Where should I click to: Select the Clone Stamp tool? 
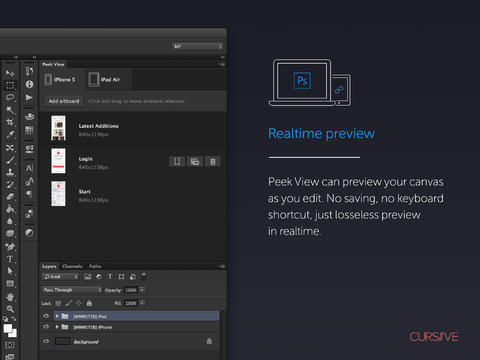click(x=10, y=172)
